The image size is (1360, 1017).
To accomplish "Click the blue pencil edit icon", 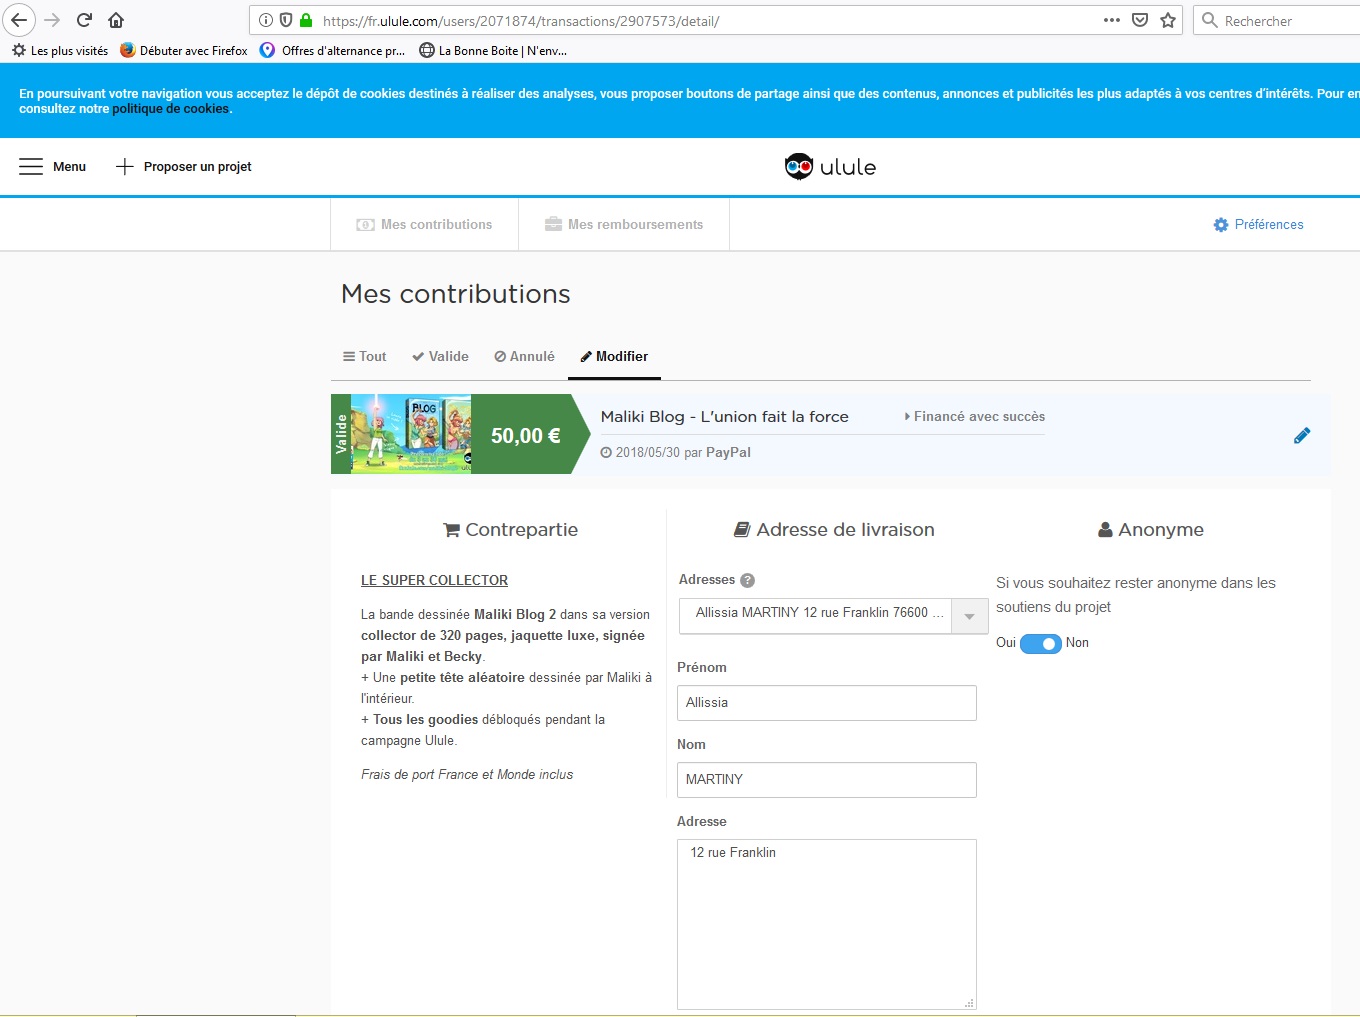I will (1301, 435).
